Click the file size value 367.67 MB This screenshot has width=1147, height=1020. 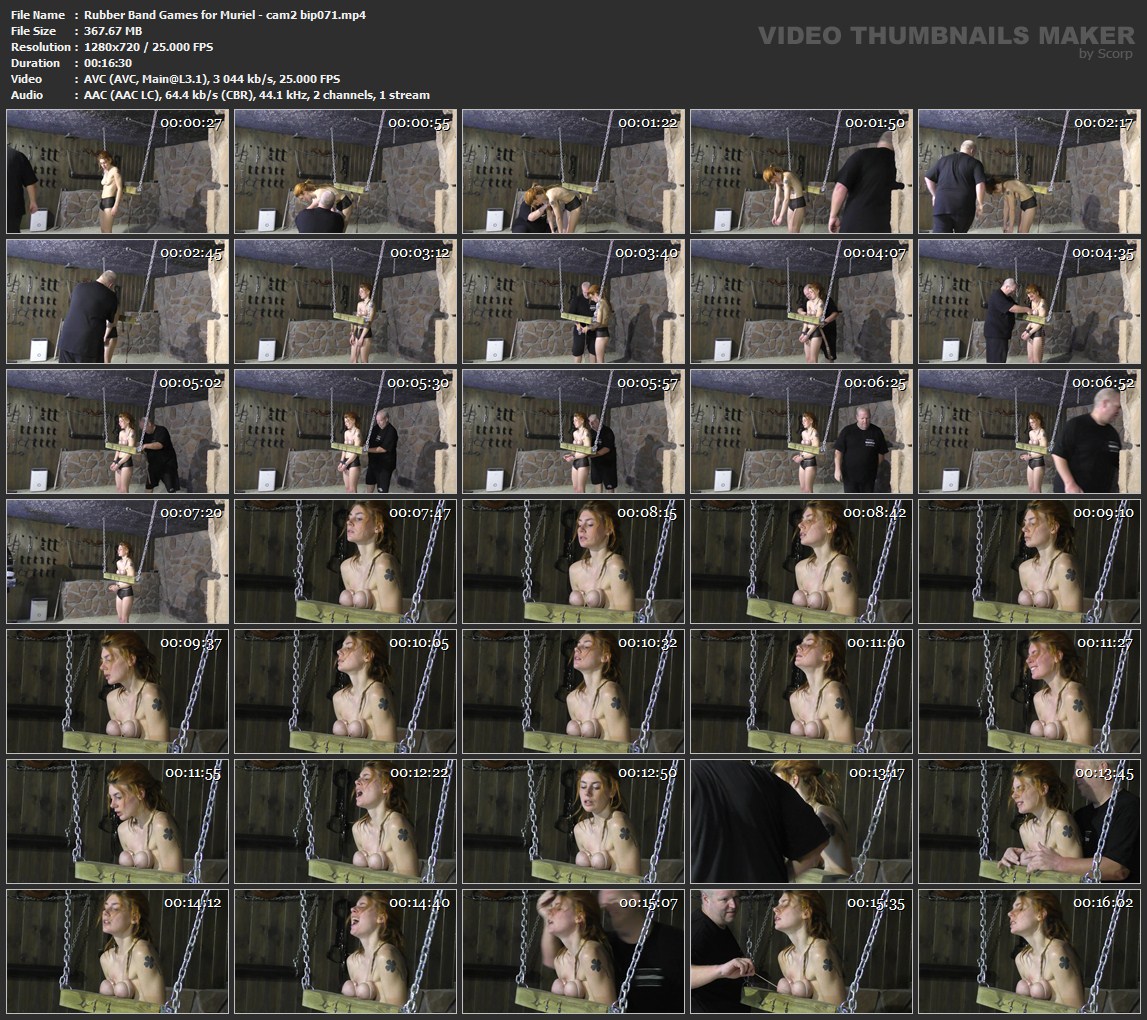pyautogui.click(x=113, y=31)
